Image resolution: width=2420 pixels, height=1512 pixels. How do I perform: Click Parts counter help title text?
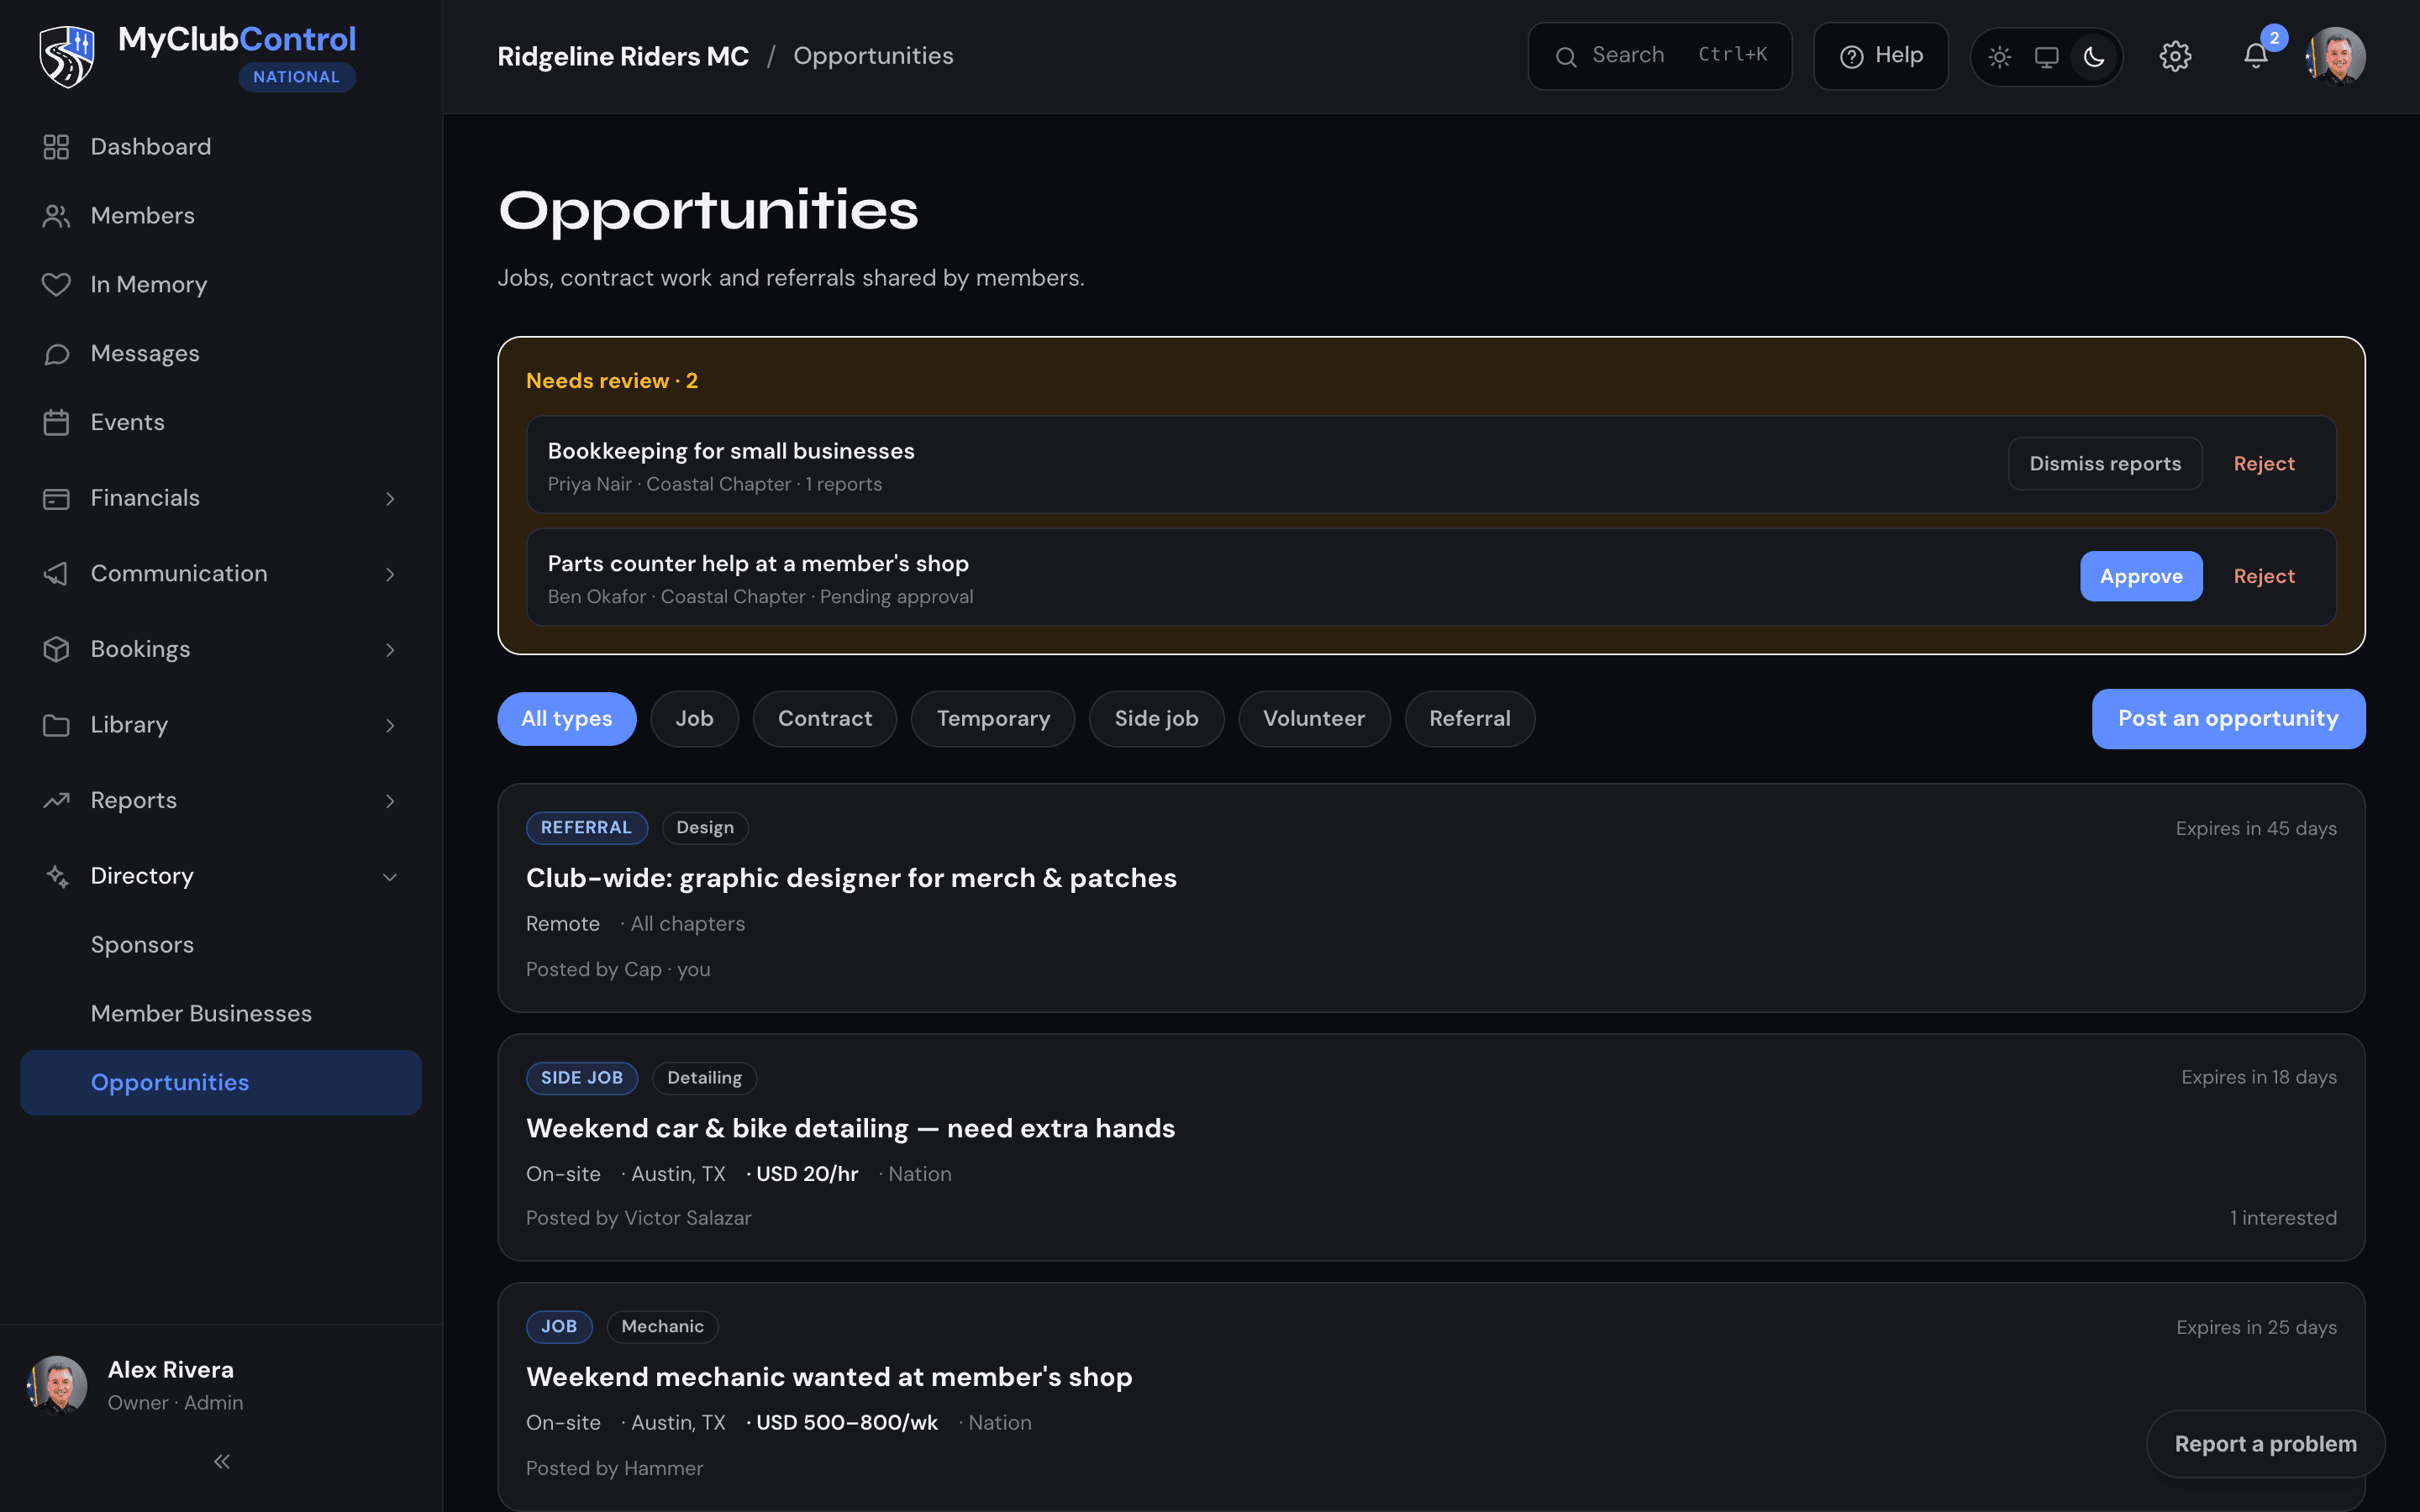pos(758,564)
